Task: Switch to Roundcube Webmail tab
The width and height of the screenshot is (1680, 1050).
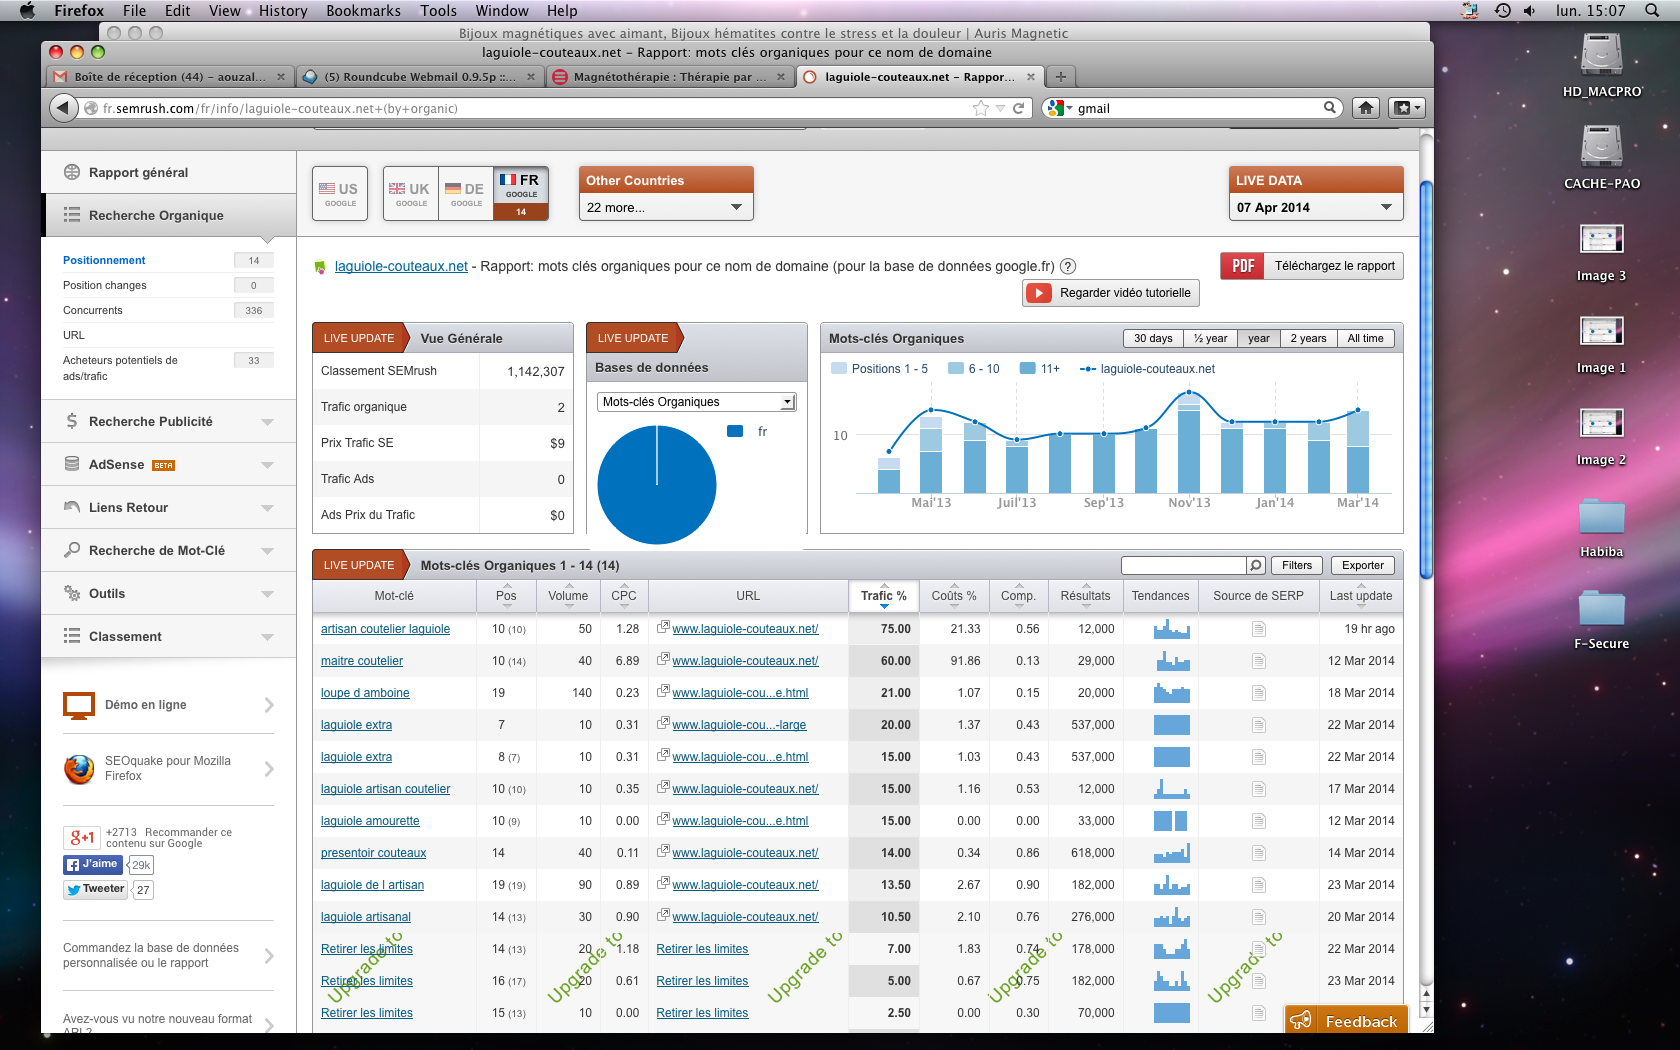Action: click(419, 77)
